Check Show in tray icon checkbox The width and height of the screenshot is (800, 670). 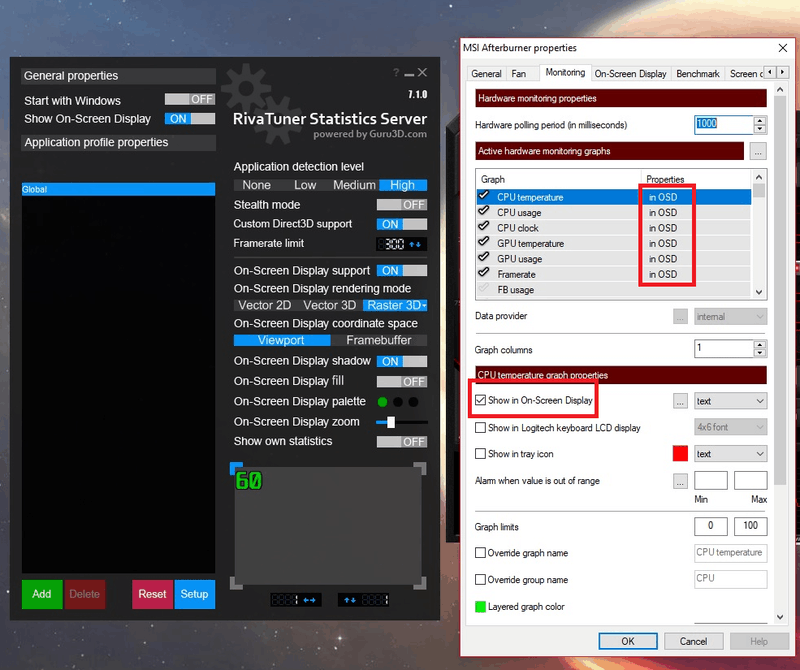coord(480,454)
